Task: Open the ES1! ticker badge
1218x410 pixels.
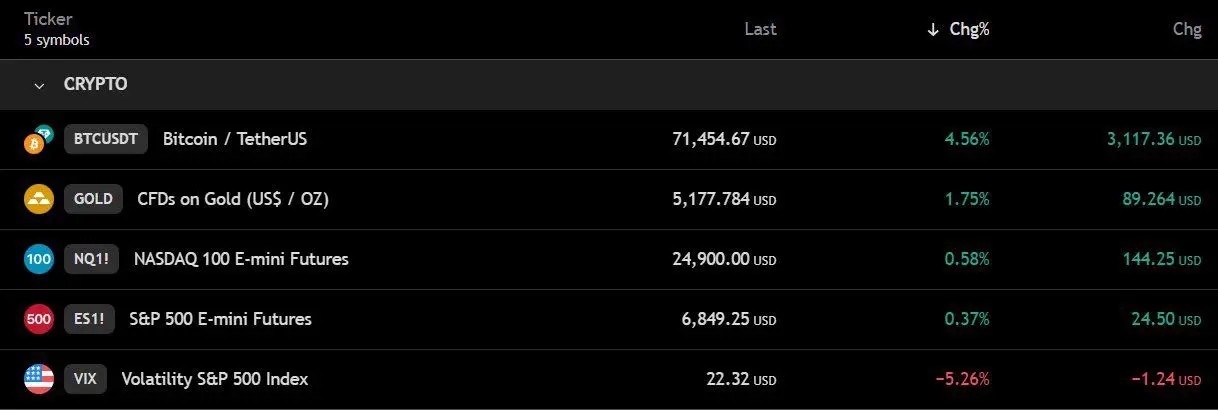Action: (x=89, y=319)
